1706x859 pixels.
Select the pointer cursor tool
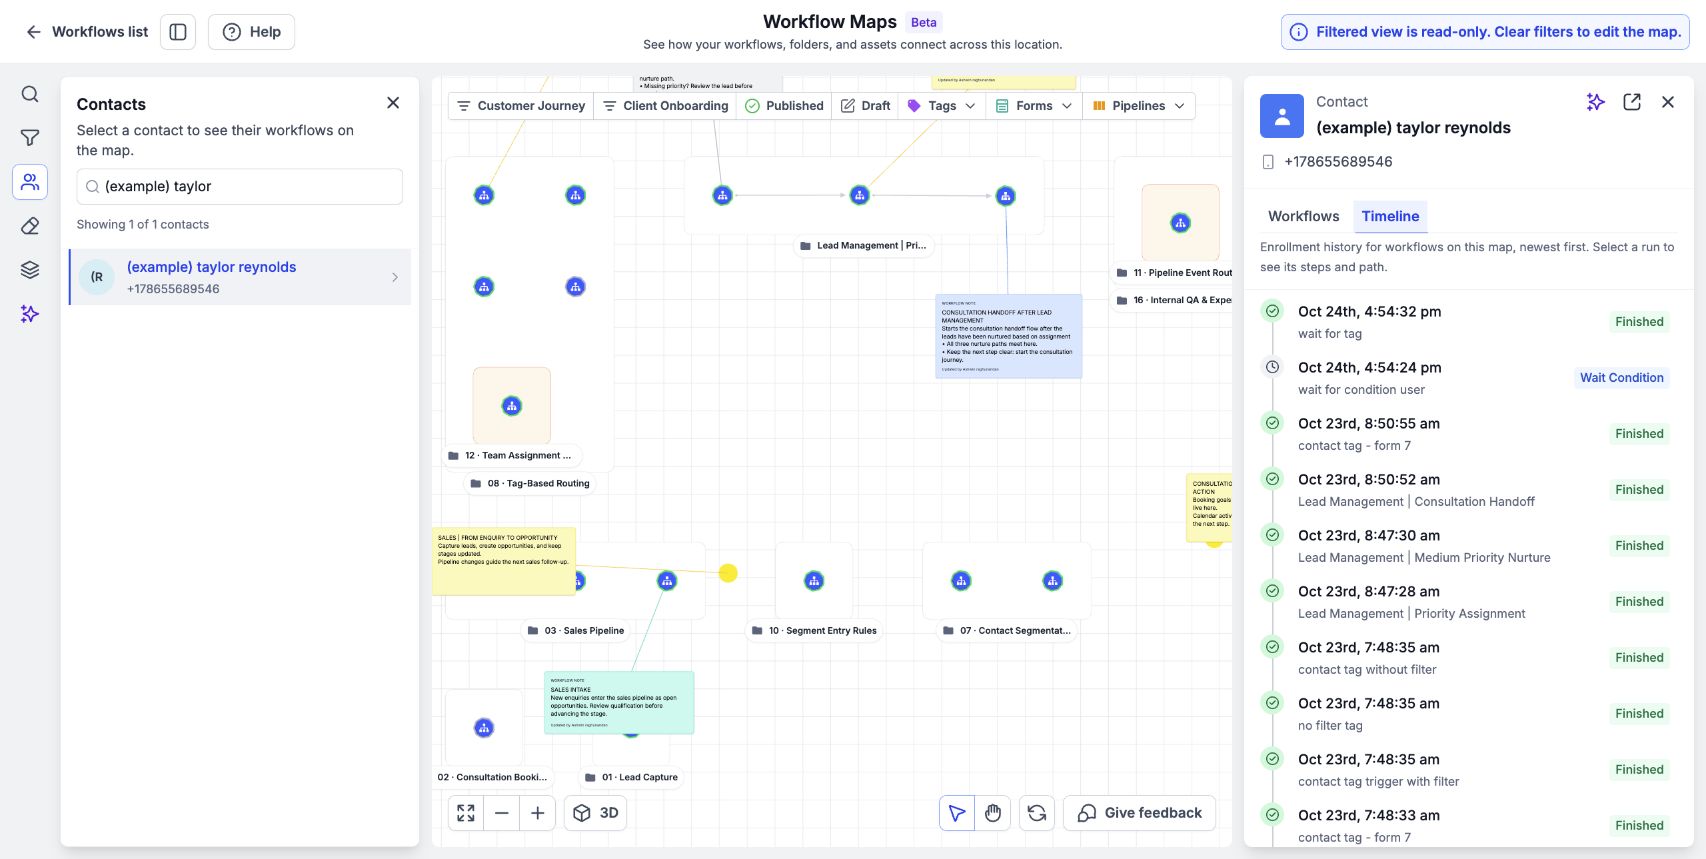click(x=957, y=813)
